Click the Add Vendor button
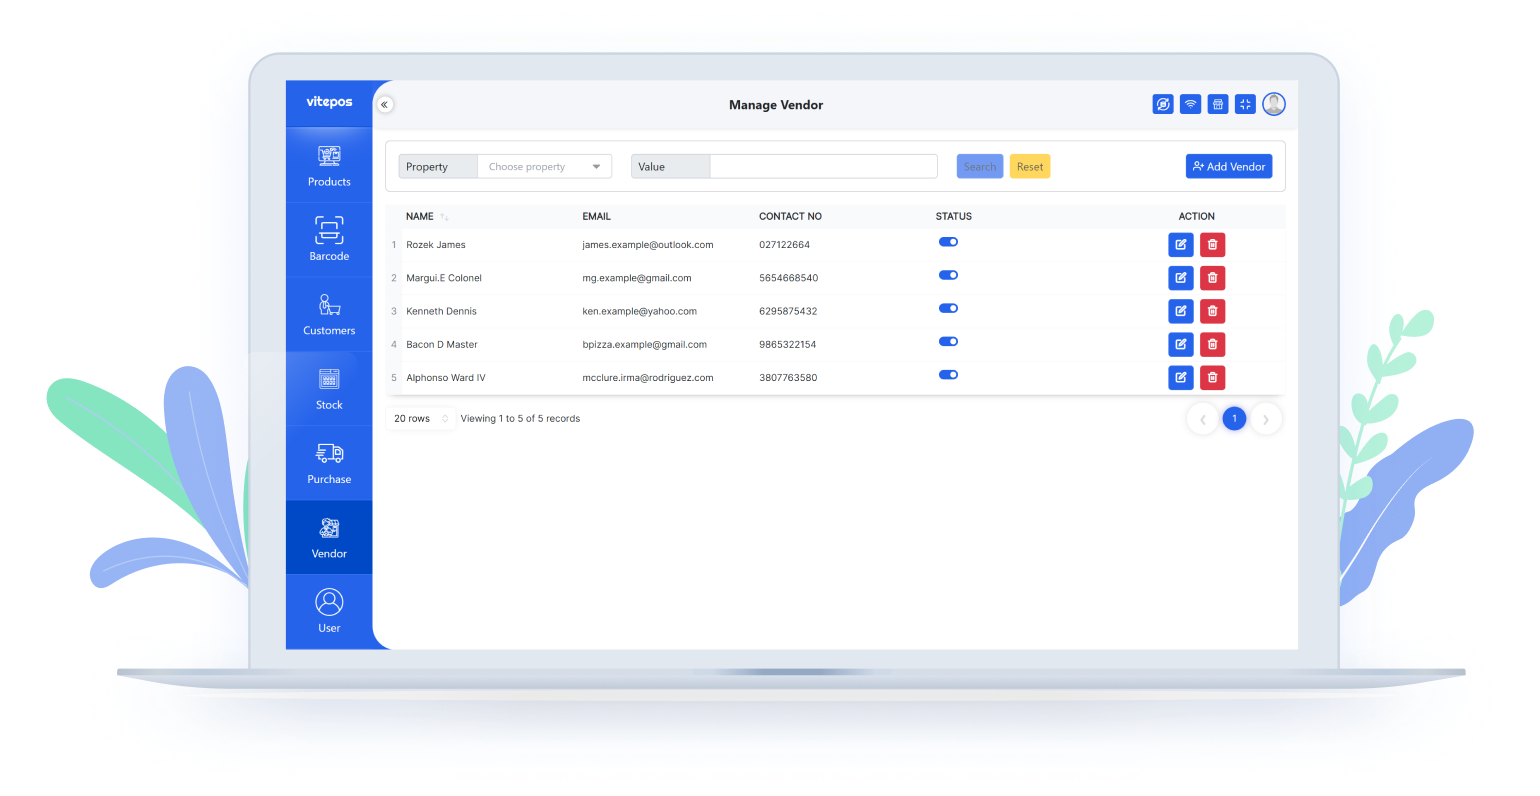 coord(1229,167)
